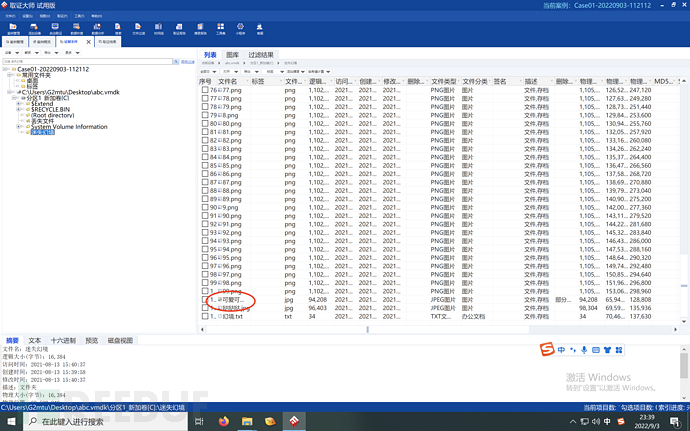This screenshot has width=690, height=431.
Task: Open File Explorer from the taskbar
Action: (247, 421)
